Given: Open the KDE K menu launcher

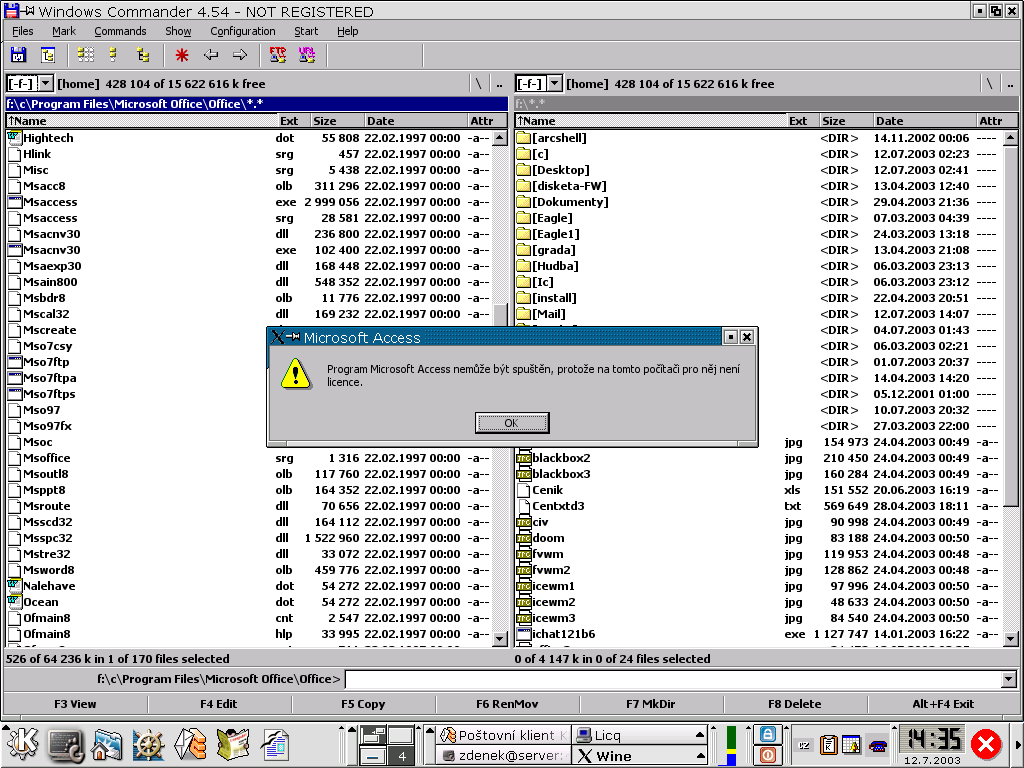Looking at the screenshot, I should click(x=22, y=744).
